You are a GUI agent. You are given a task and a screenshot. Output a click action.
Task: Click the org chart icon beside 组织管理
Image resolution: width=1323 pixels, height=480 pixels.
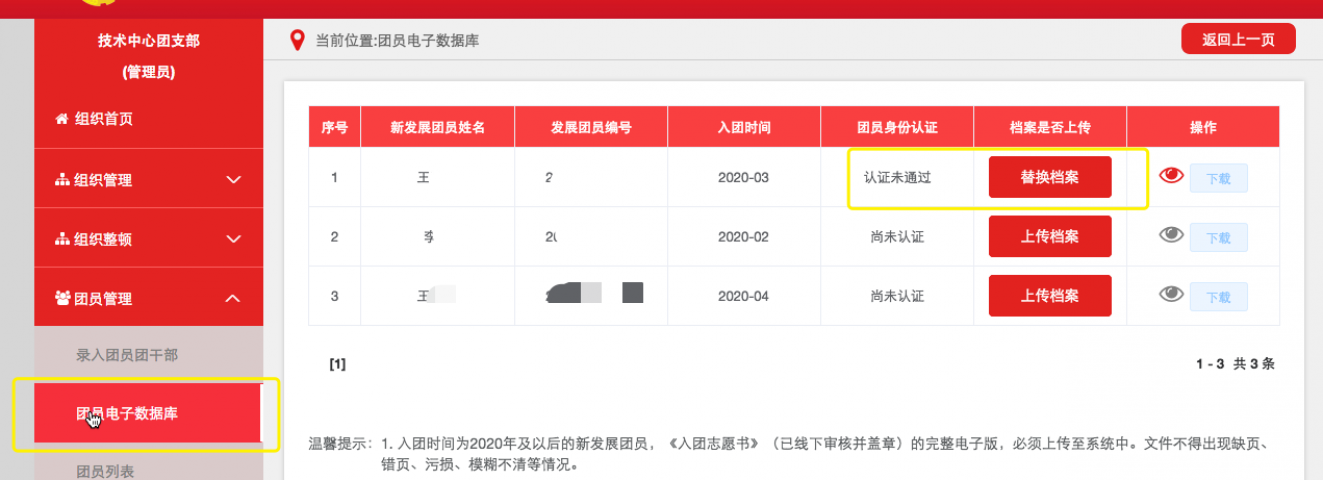(x=62, y=180)
